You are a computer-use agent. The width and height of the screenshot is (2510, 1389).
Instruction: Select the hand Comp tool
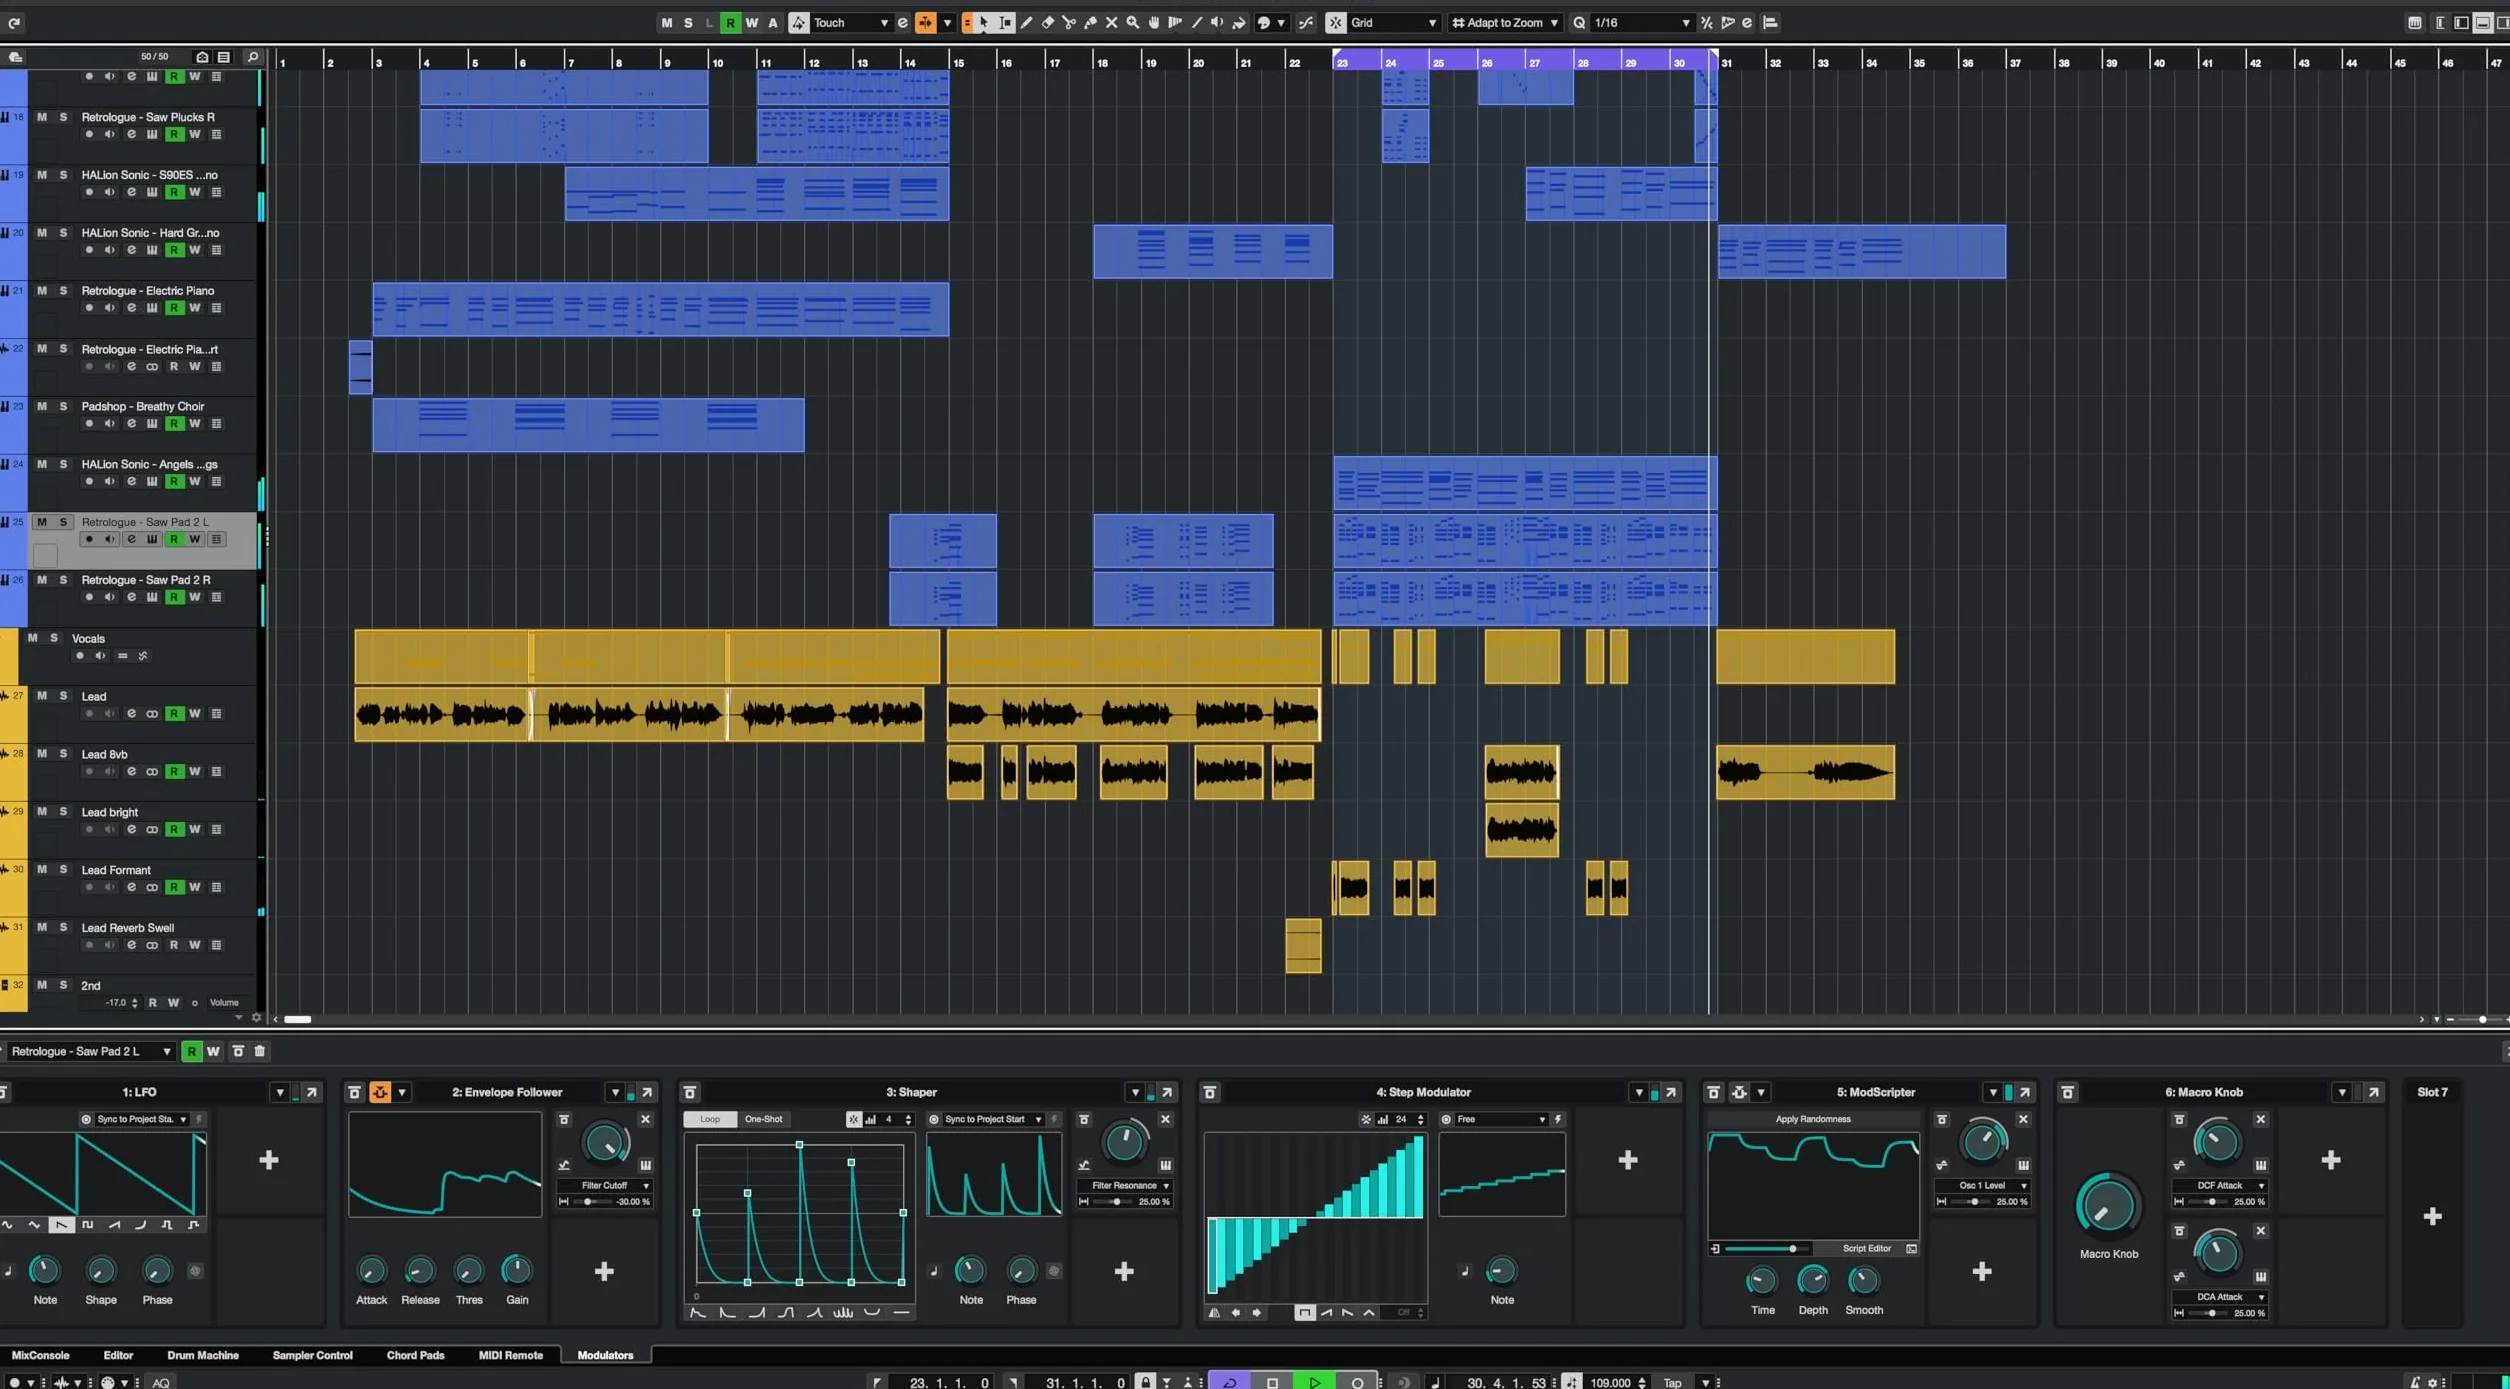[1153, 22]
